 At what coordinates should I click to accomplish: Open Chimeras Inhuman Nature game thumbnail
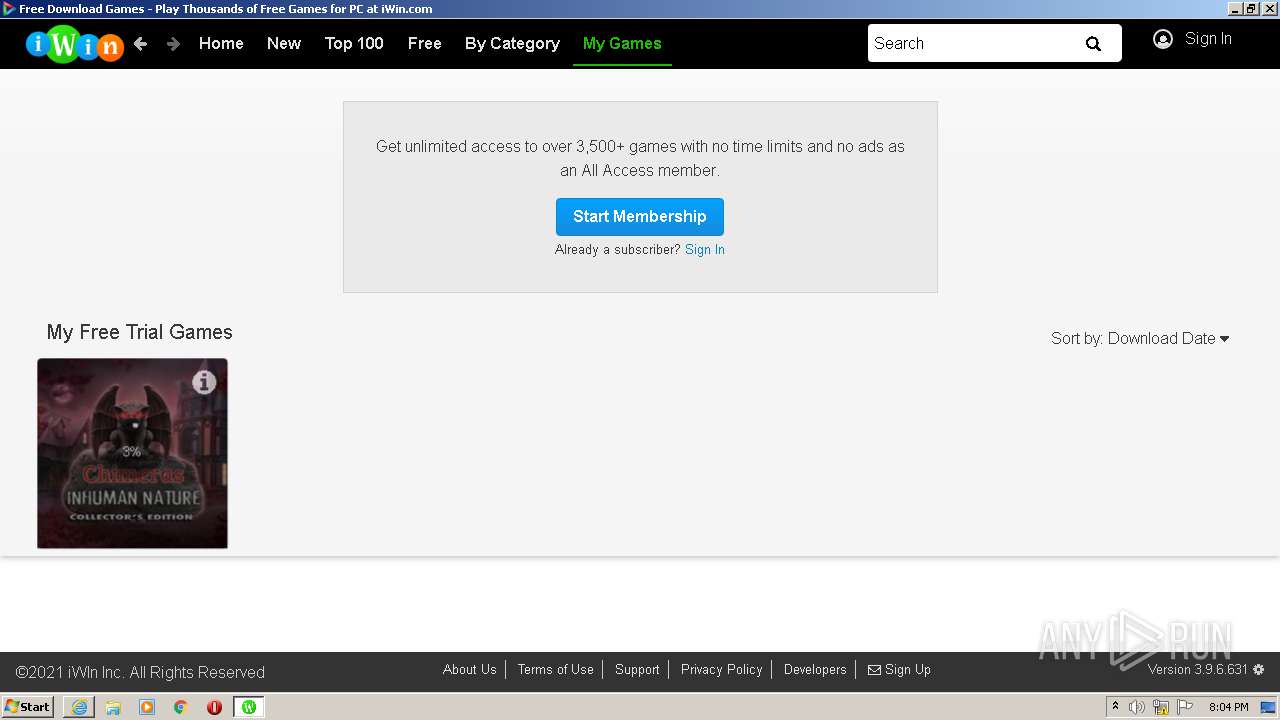(x=132, y=453)
